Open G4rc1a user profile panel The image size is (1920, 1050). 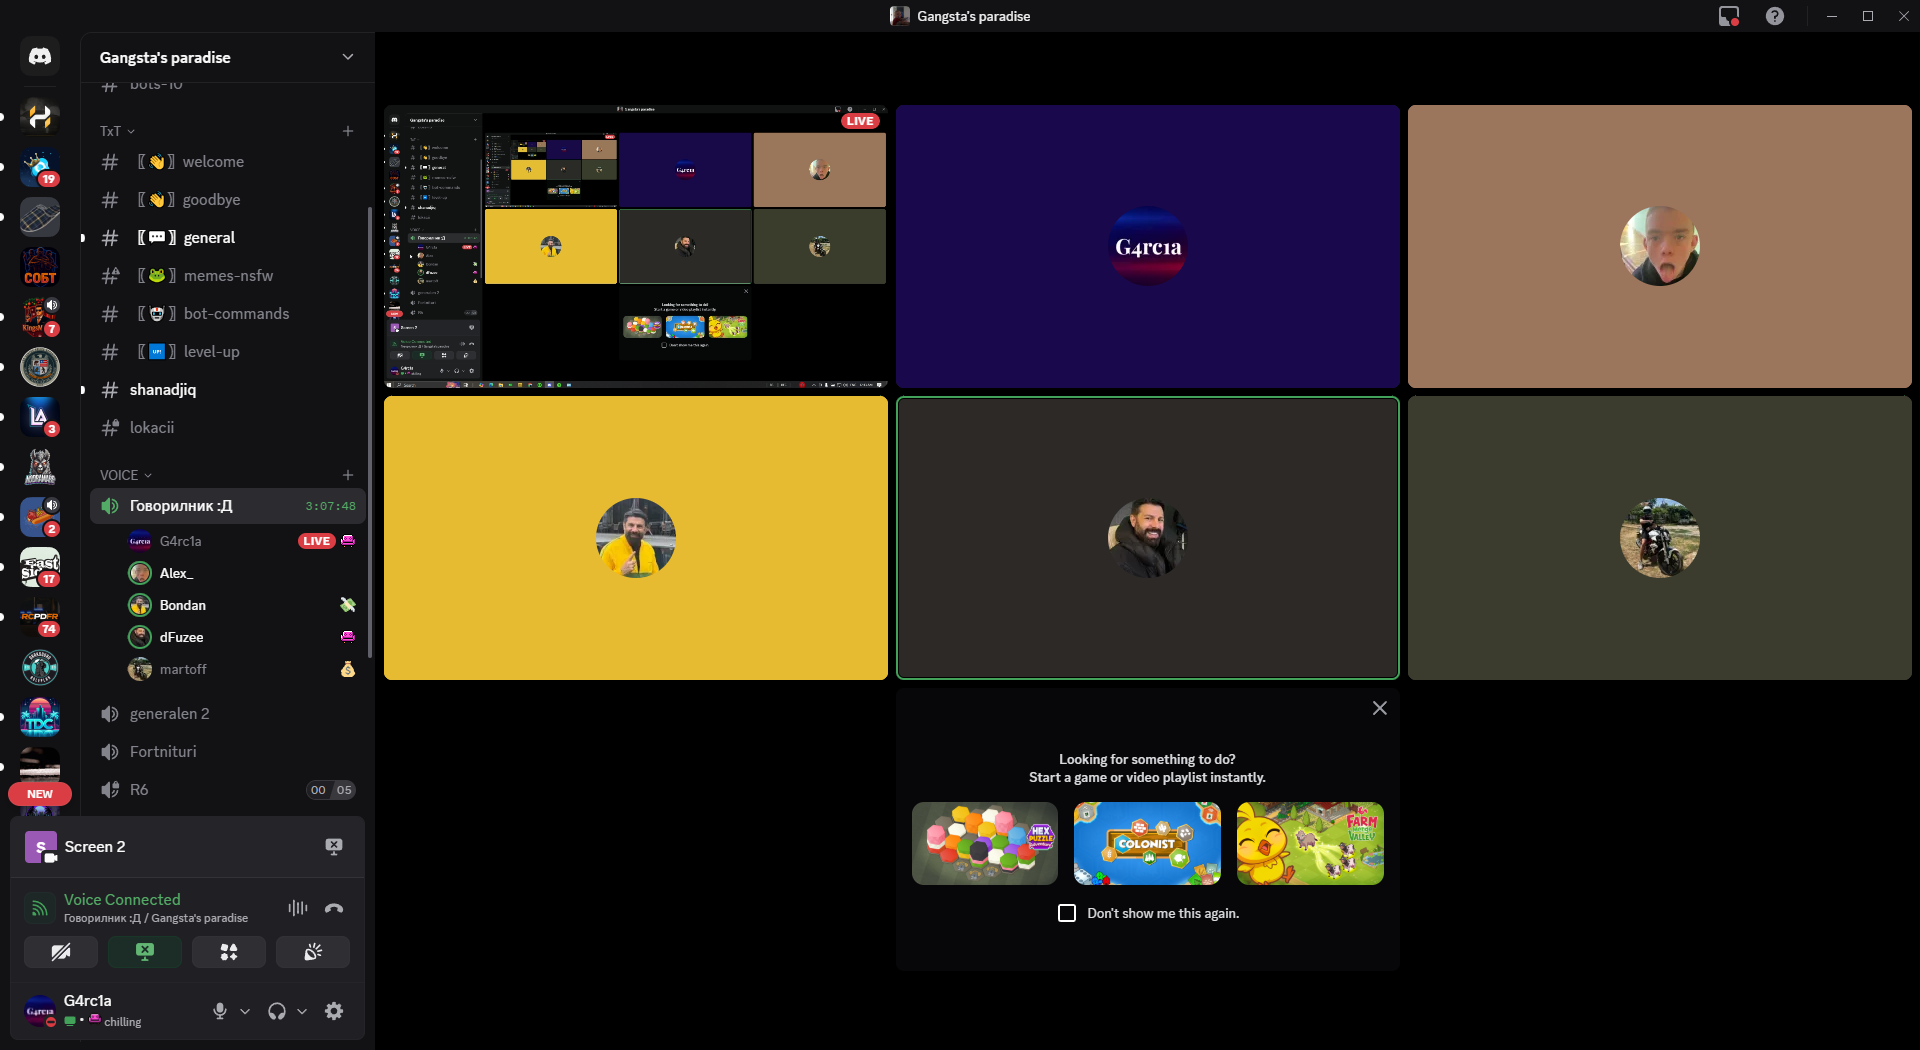tap(110, 1011)
